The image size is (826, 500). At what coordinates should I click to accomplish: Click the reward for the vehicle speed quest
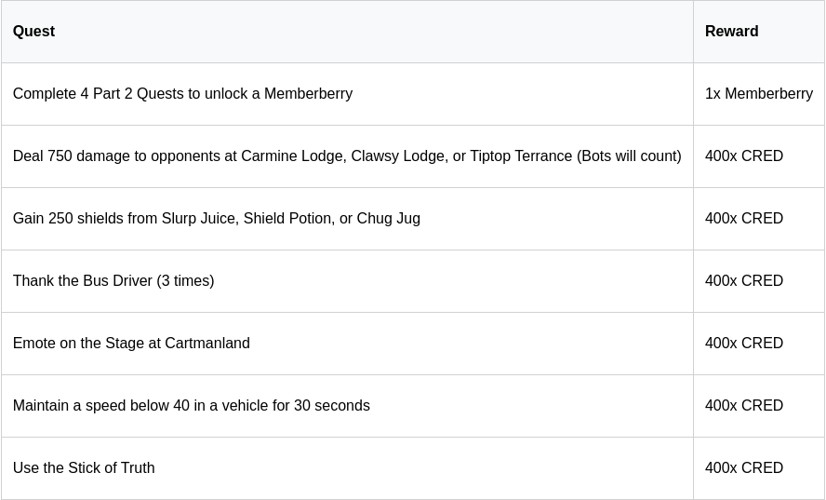click(743, 405)
